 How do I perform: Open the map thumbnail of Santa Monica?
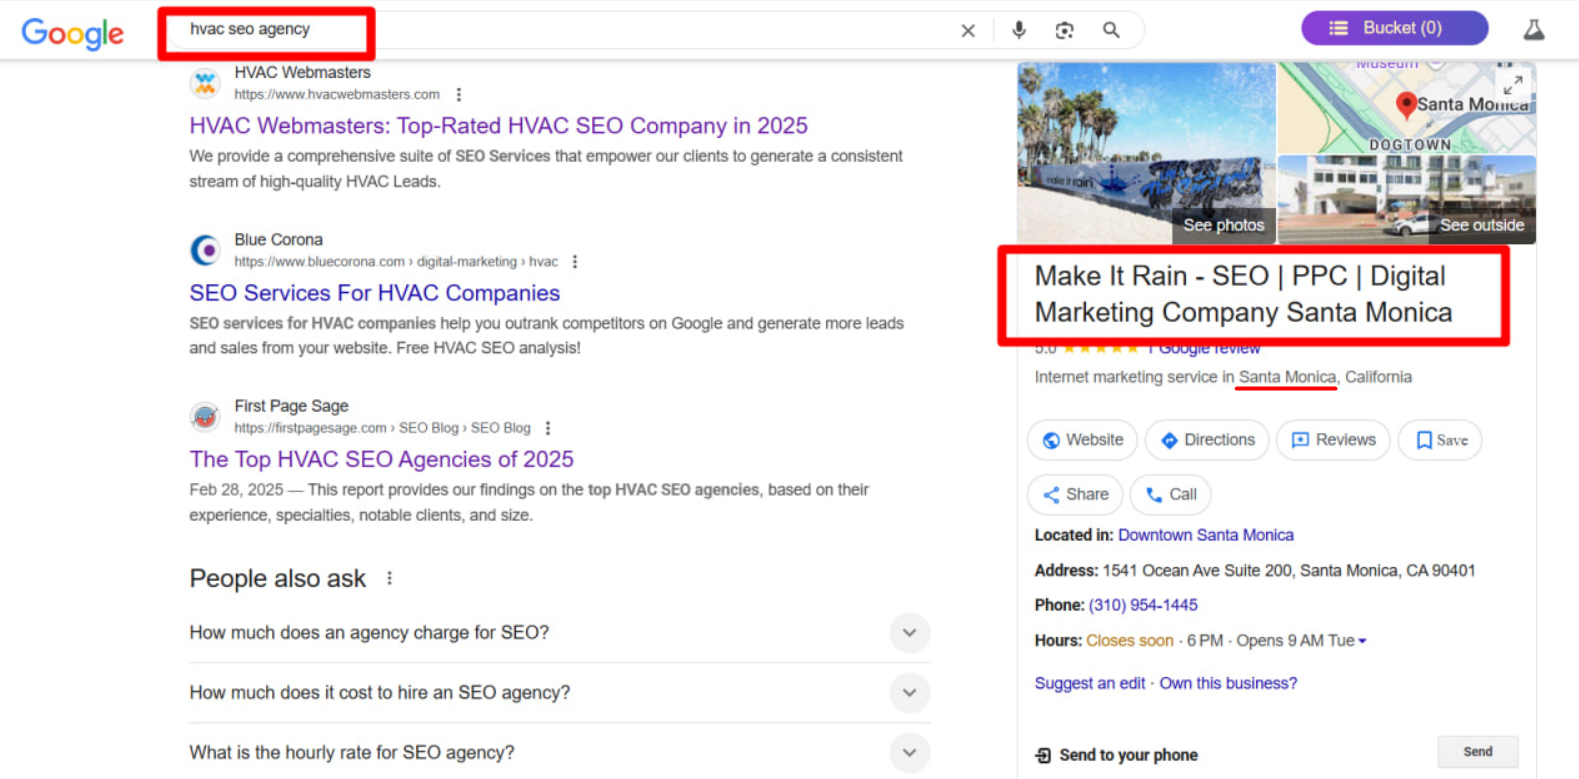pos(1407,108)
